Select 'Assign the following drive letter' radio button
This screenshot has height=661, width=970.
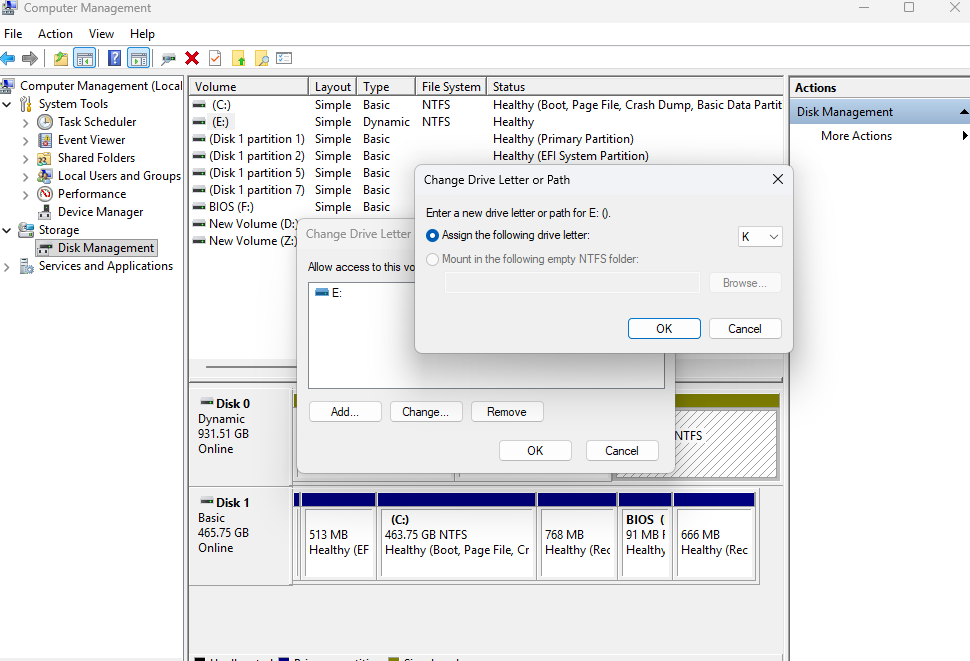click(x=433, y=236)
